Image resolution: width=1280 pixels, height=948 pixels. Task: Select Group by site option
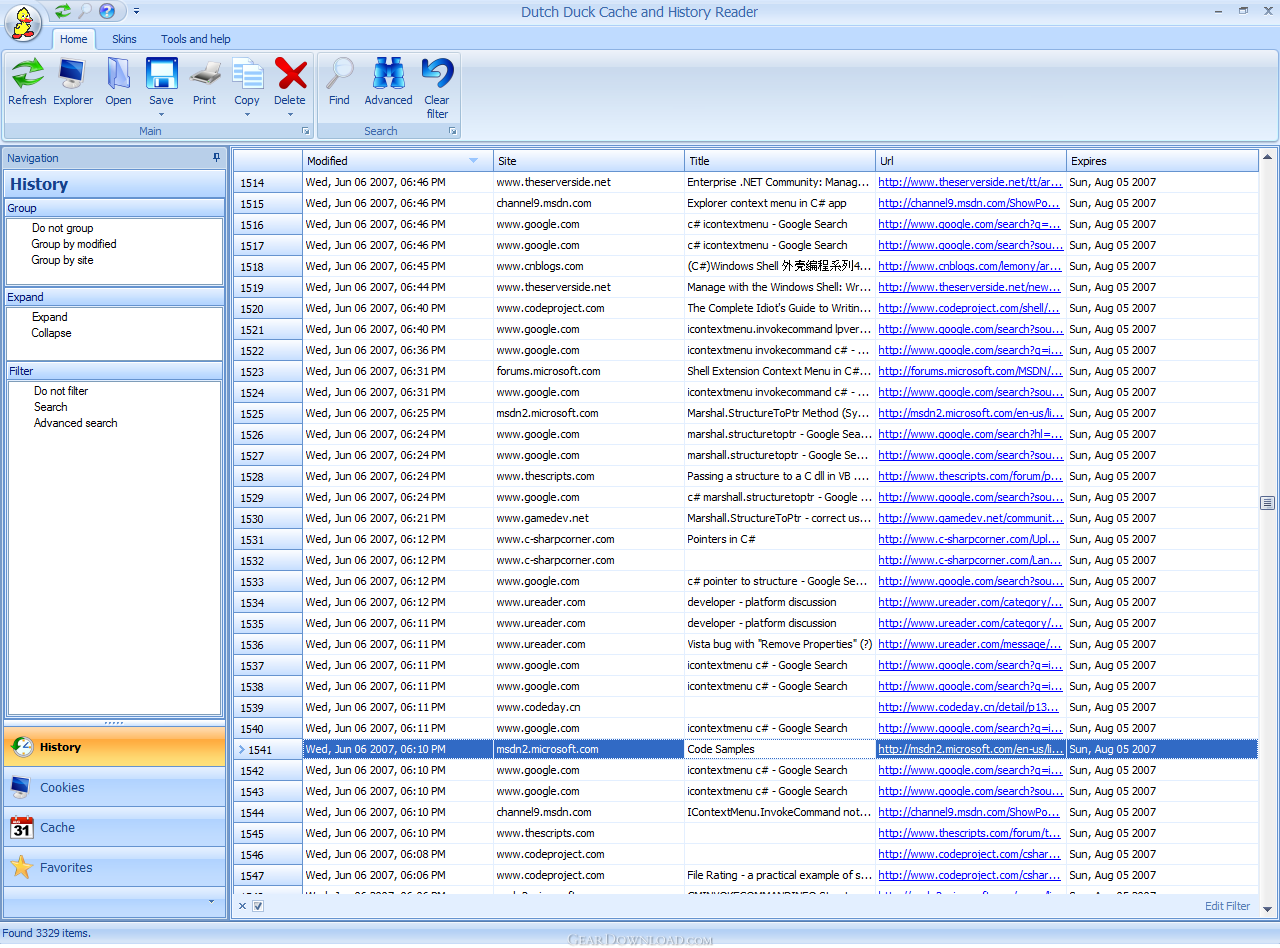[x=62, y=260]
